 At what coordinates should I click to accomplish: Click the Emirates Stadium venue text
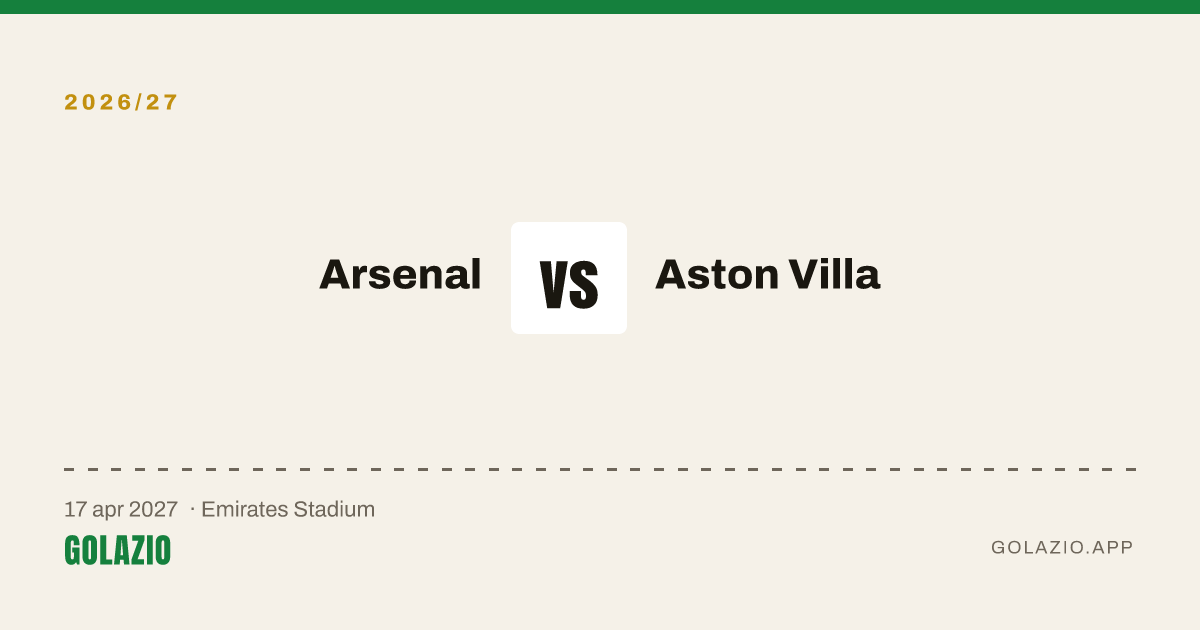pos(288,509)
